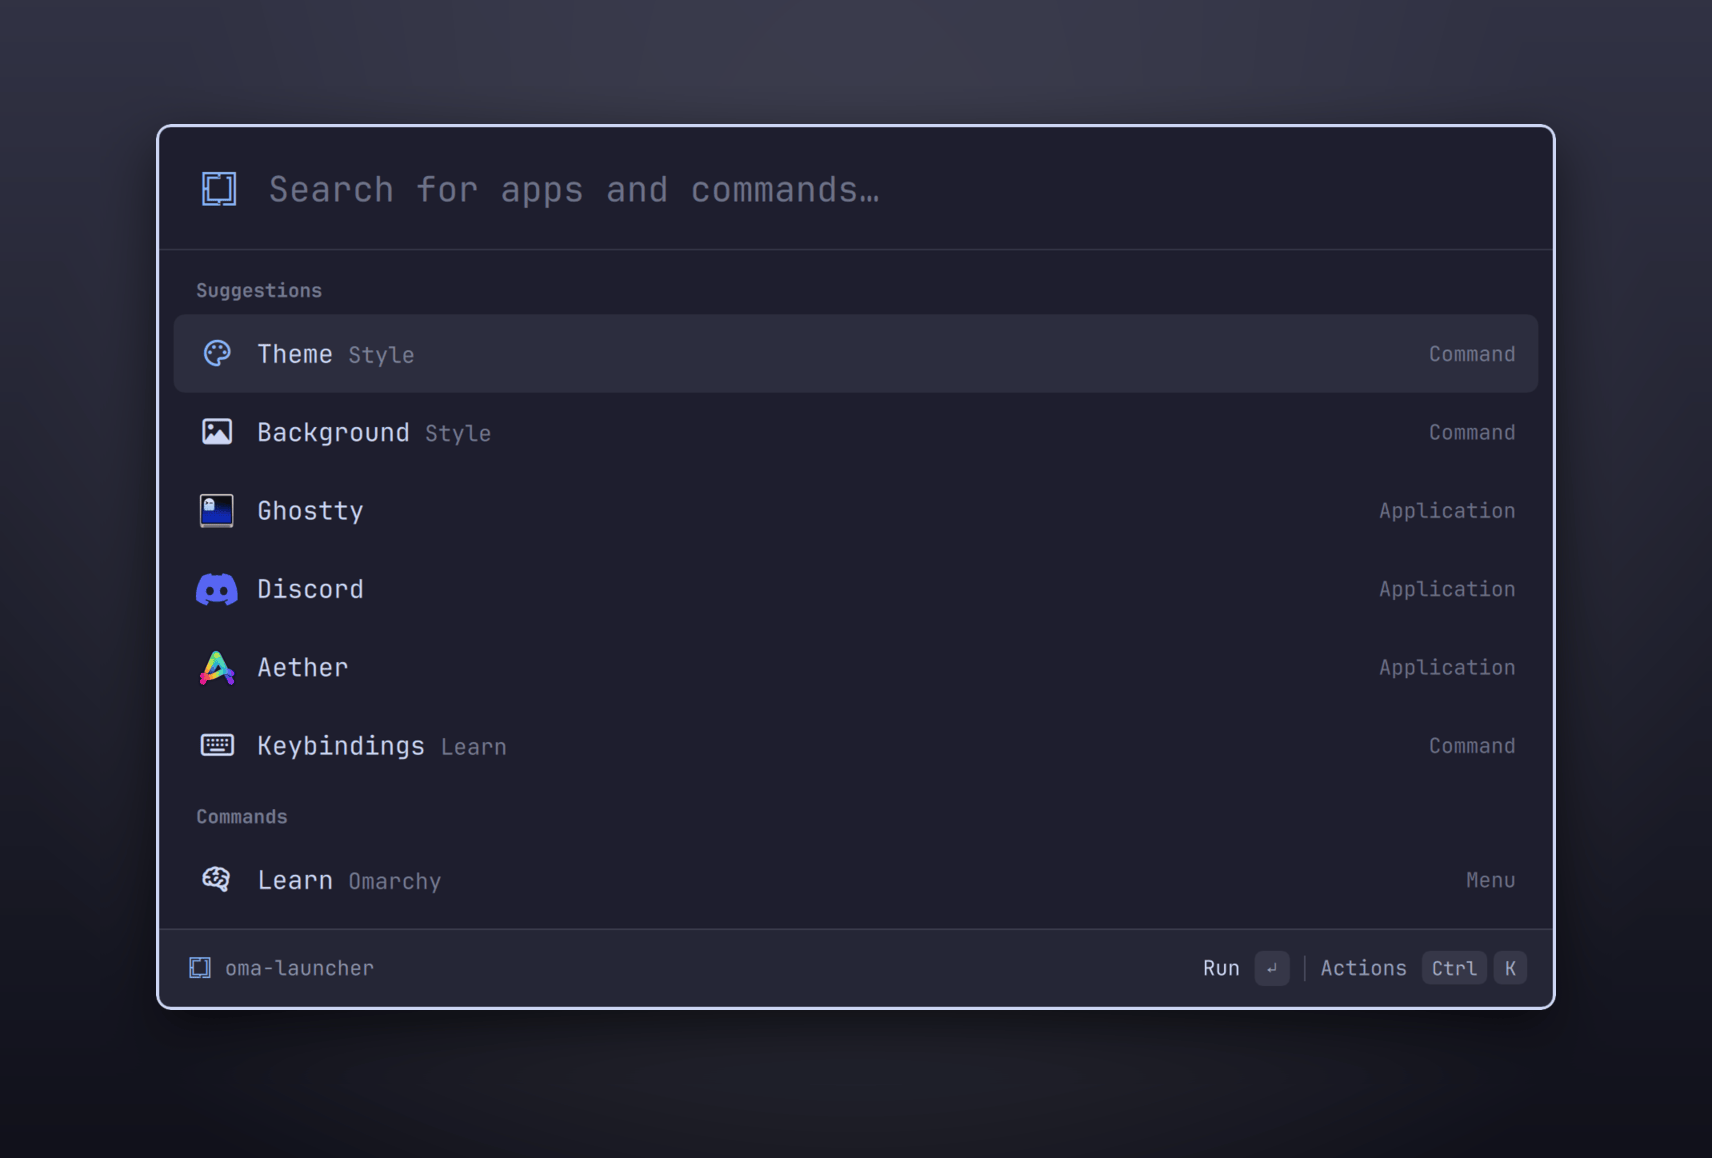This screenshot has height=1158, width=1712.
Task: Launch the Discord application entry
Action: point(856,589)
